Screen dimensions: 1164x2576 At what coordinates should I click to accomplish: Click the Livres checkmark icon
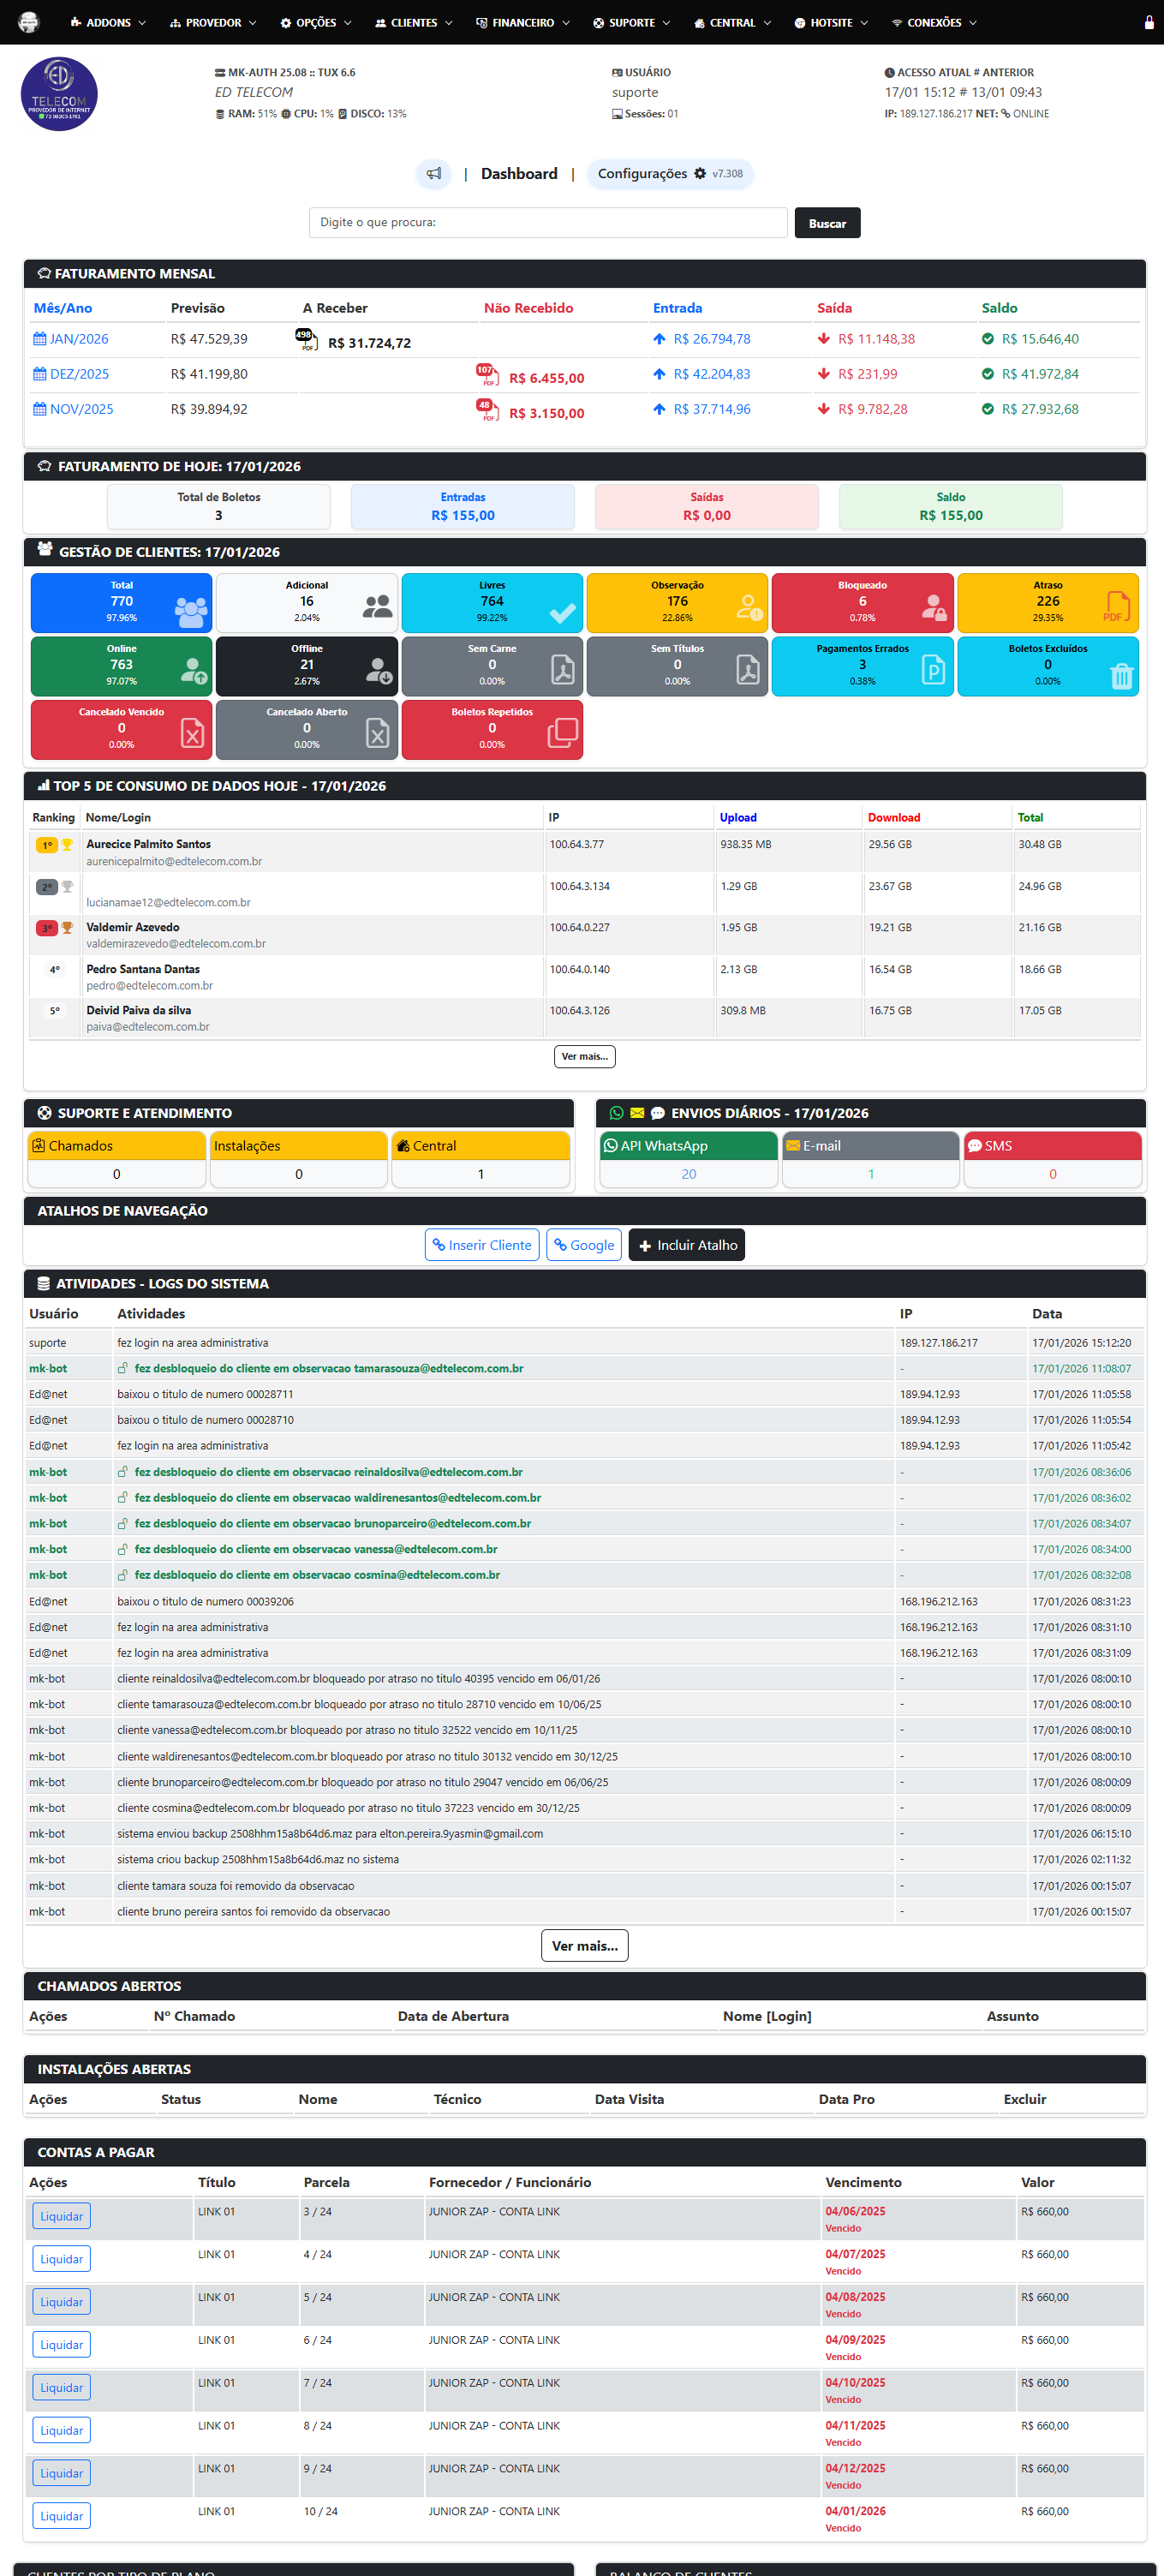[x=563, y=612]
